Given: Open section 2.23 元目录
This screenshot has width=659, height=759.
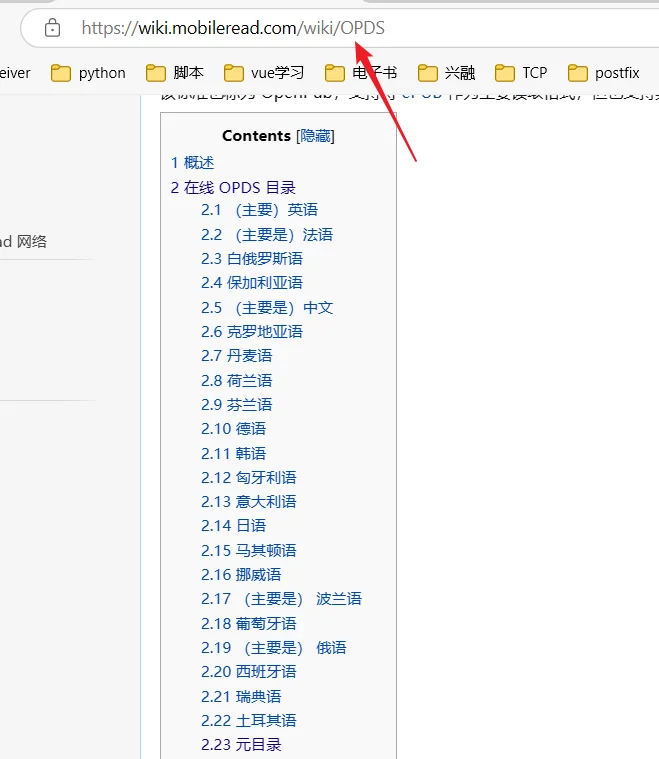Looking at the screenshot, I should (241, 745).
